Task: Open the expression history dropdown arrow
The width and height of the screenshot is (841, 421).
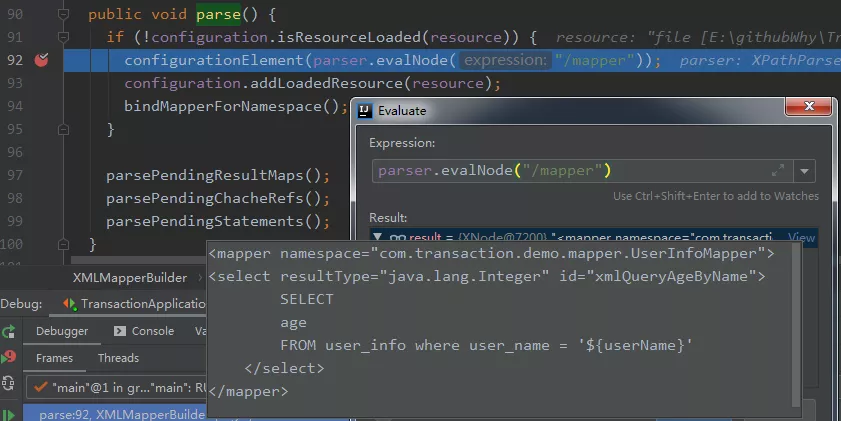Action: tap(804, 172)
